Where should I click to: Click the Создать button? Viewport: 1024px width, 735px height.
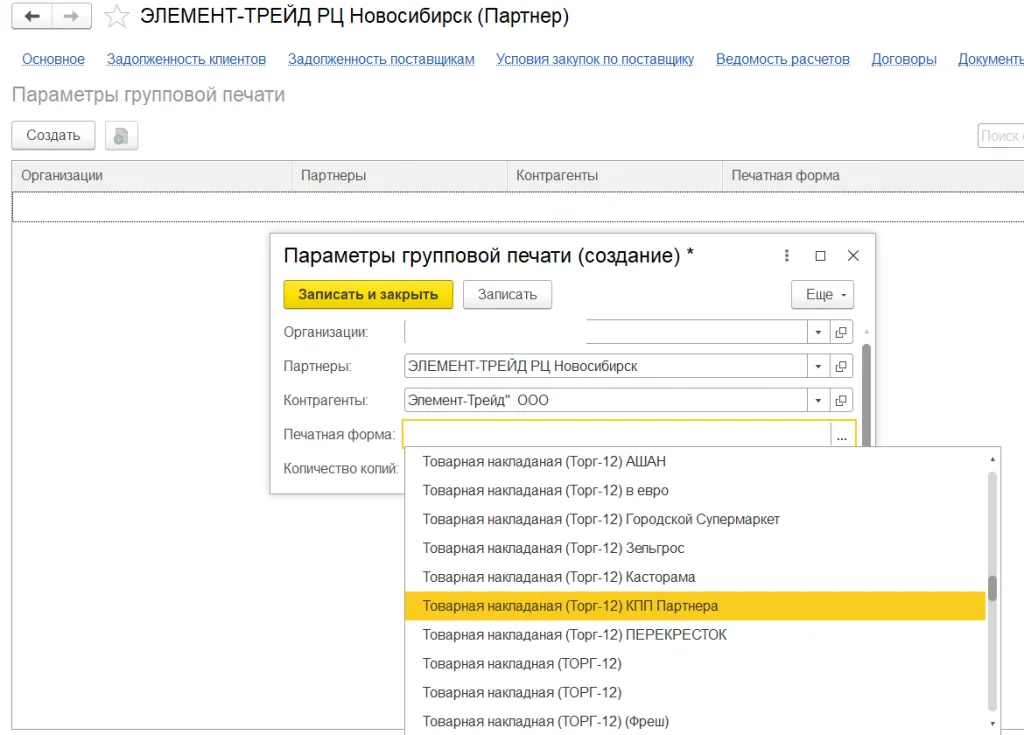click(54, 135)
